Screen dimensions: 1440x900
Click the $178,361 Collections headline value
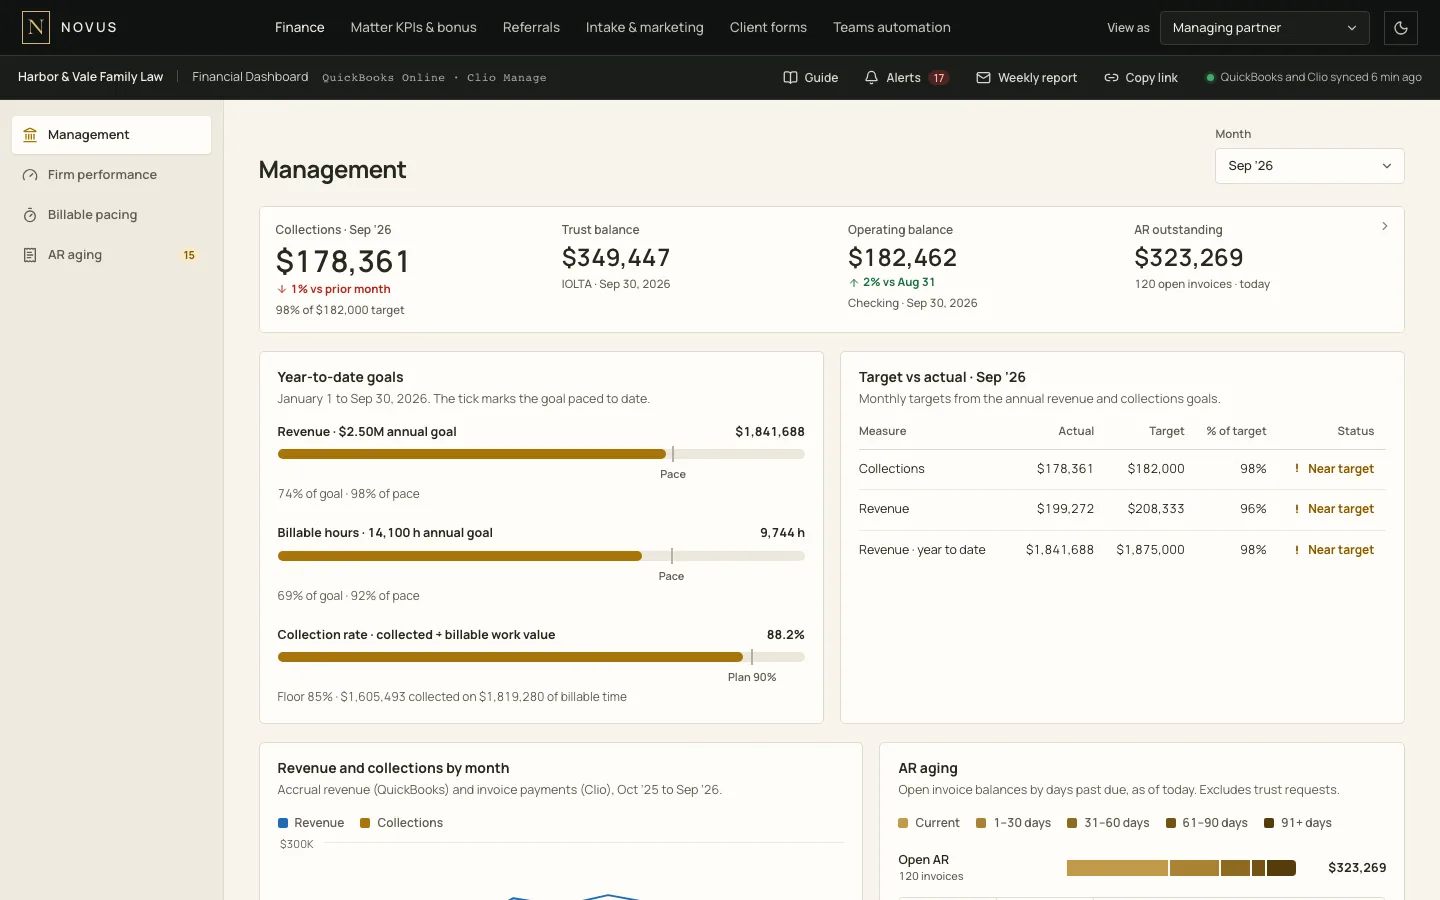[x=343, y=262]
